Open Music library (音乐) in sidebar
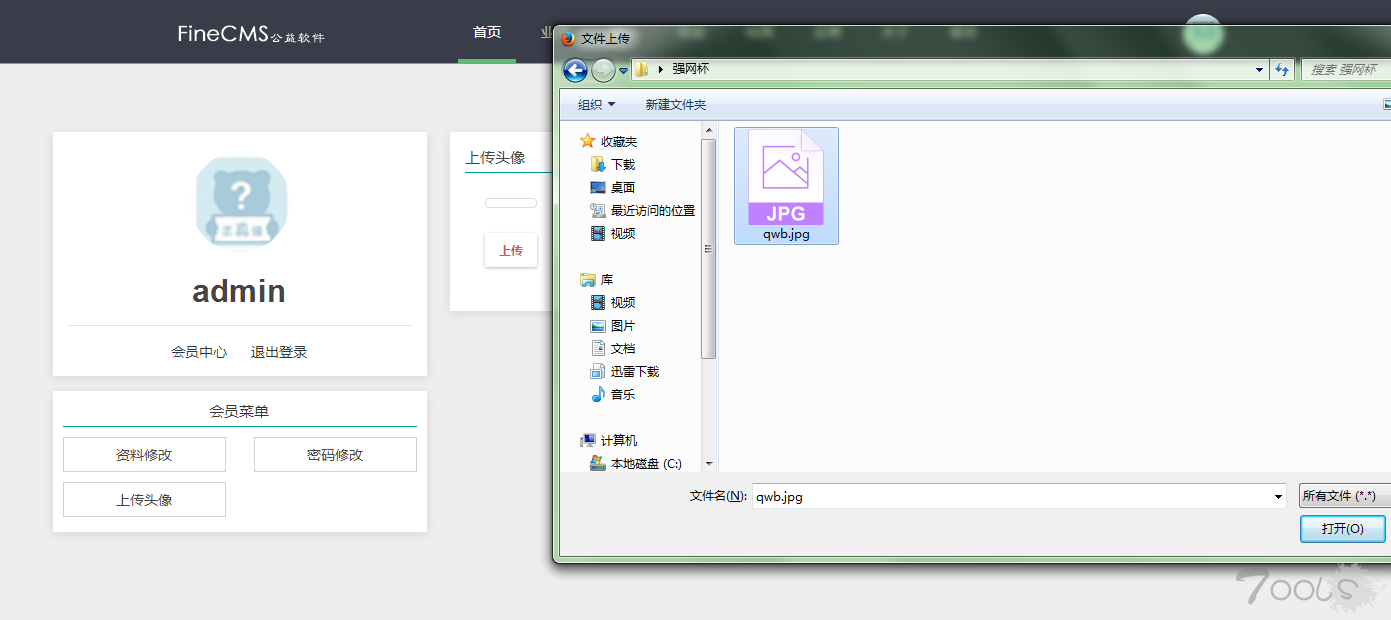1391x620 pixels. coord(622,394)
